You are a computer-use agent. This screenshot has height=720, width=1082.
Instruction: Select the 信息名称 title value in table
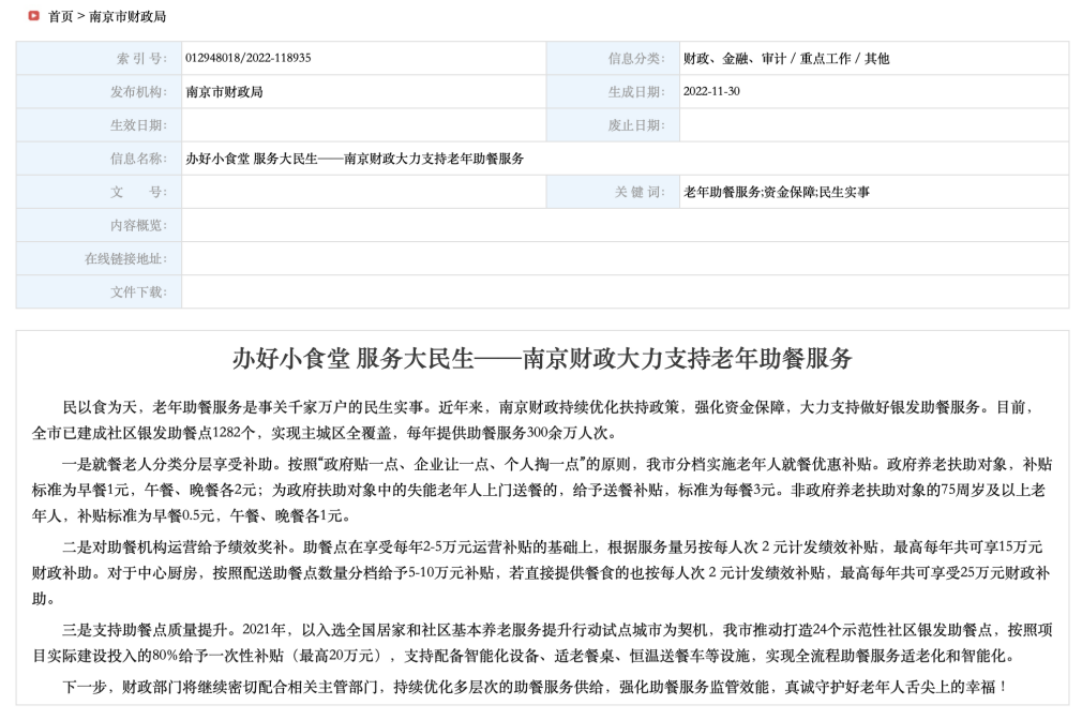[x=355, y=159]
